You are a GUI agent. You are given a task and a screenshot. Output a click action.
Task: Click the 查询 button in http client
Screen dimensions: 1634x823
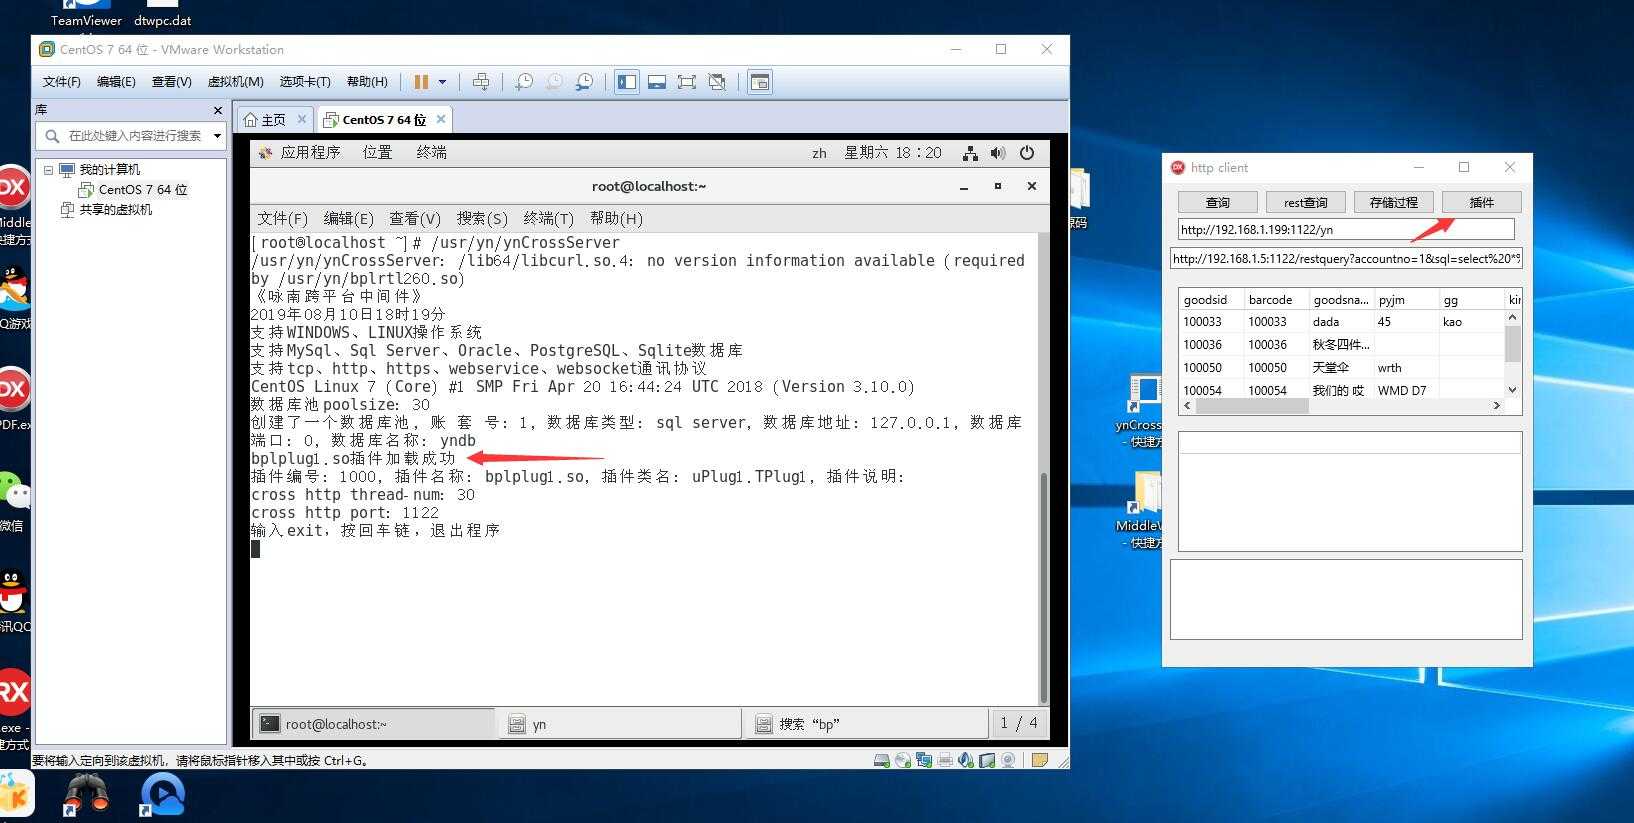1217,202
